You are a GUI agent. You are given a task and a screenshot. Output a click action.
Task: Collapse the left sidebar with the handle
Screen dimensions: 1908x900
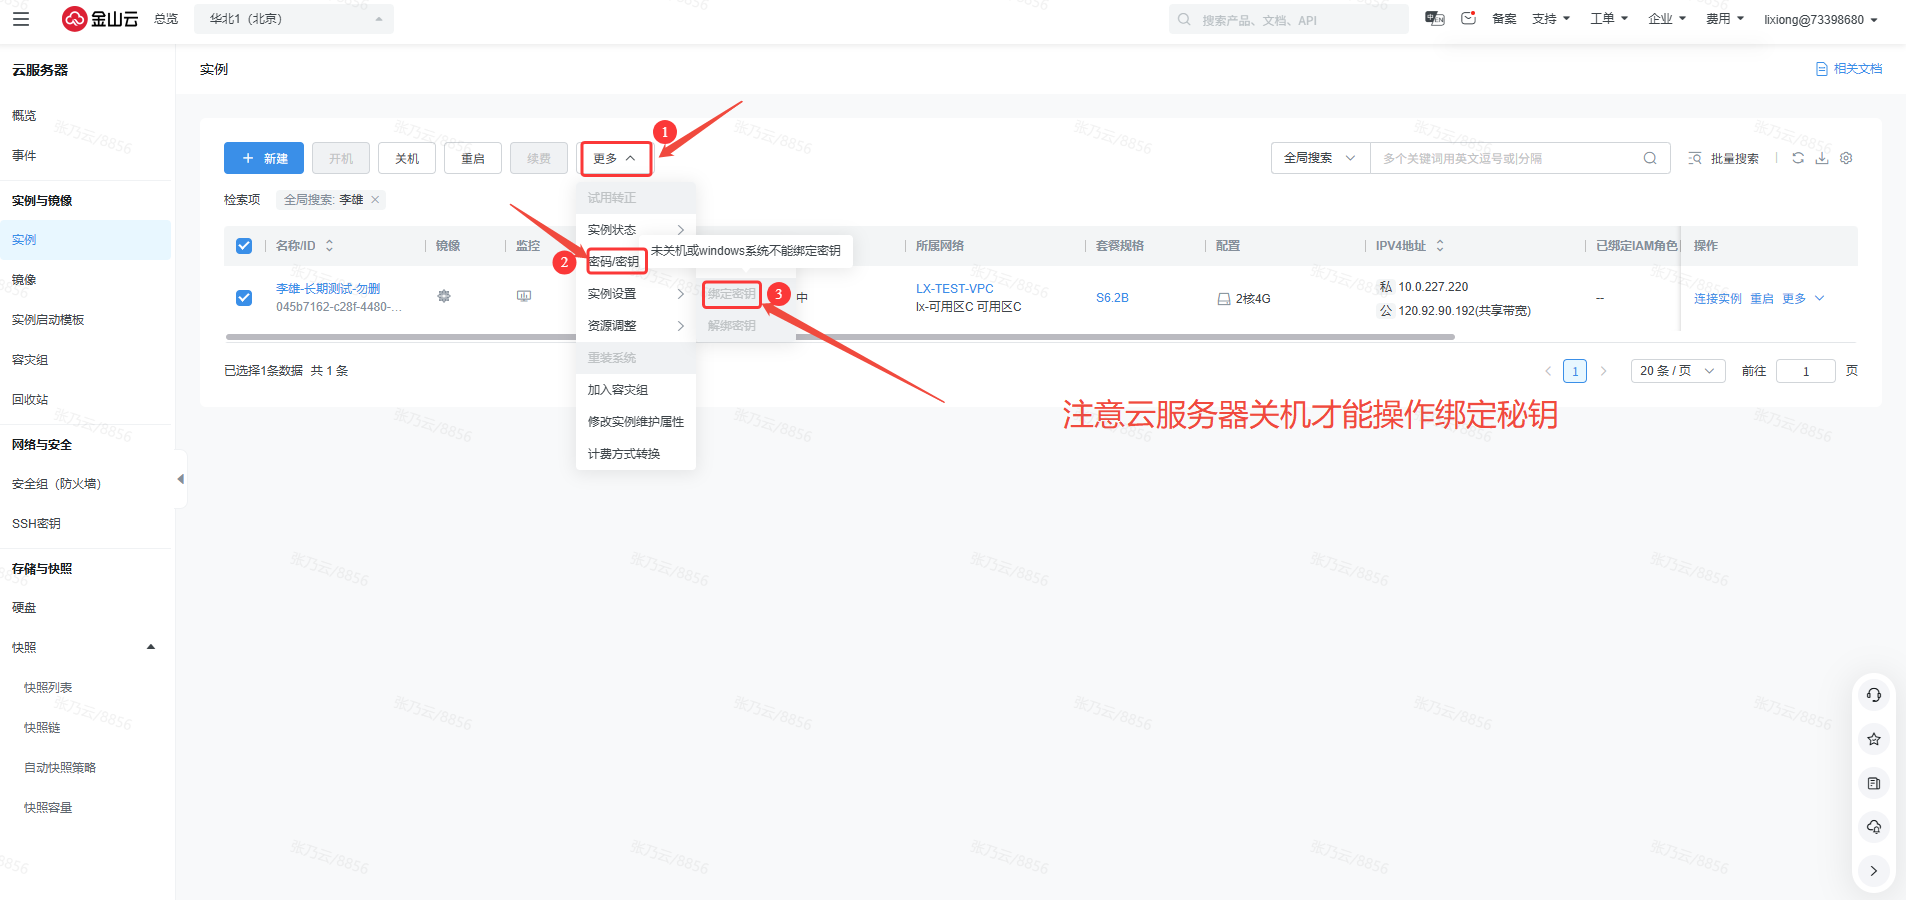coord(181,479)
